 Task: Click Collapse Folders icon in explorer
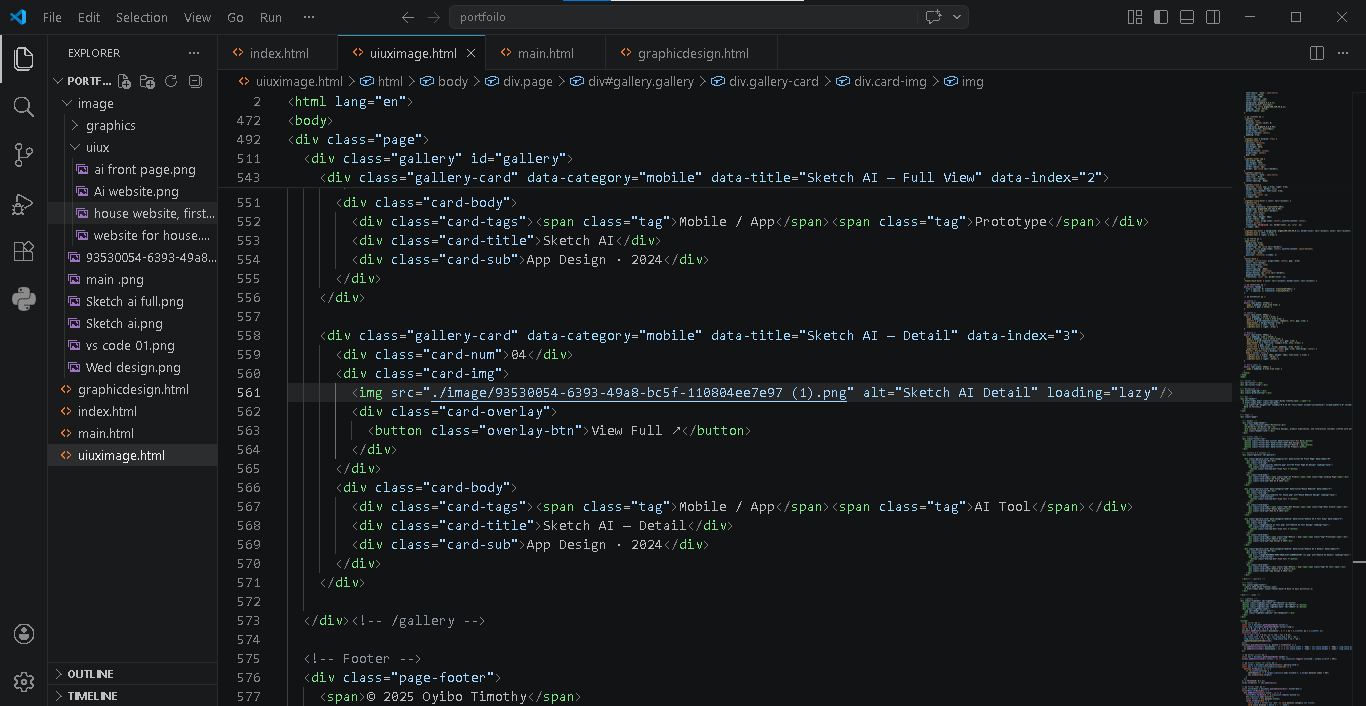[x=195, y=81]
